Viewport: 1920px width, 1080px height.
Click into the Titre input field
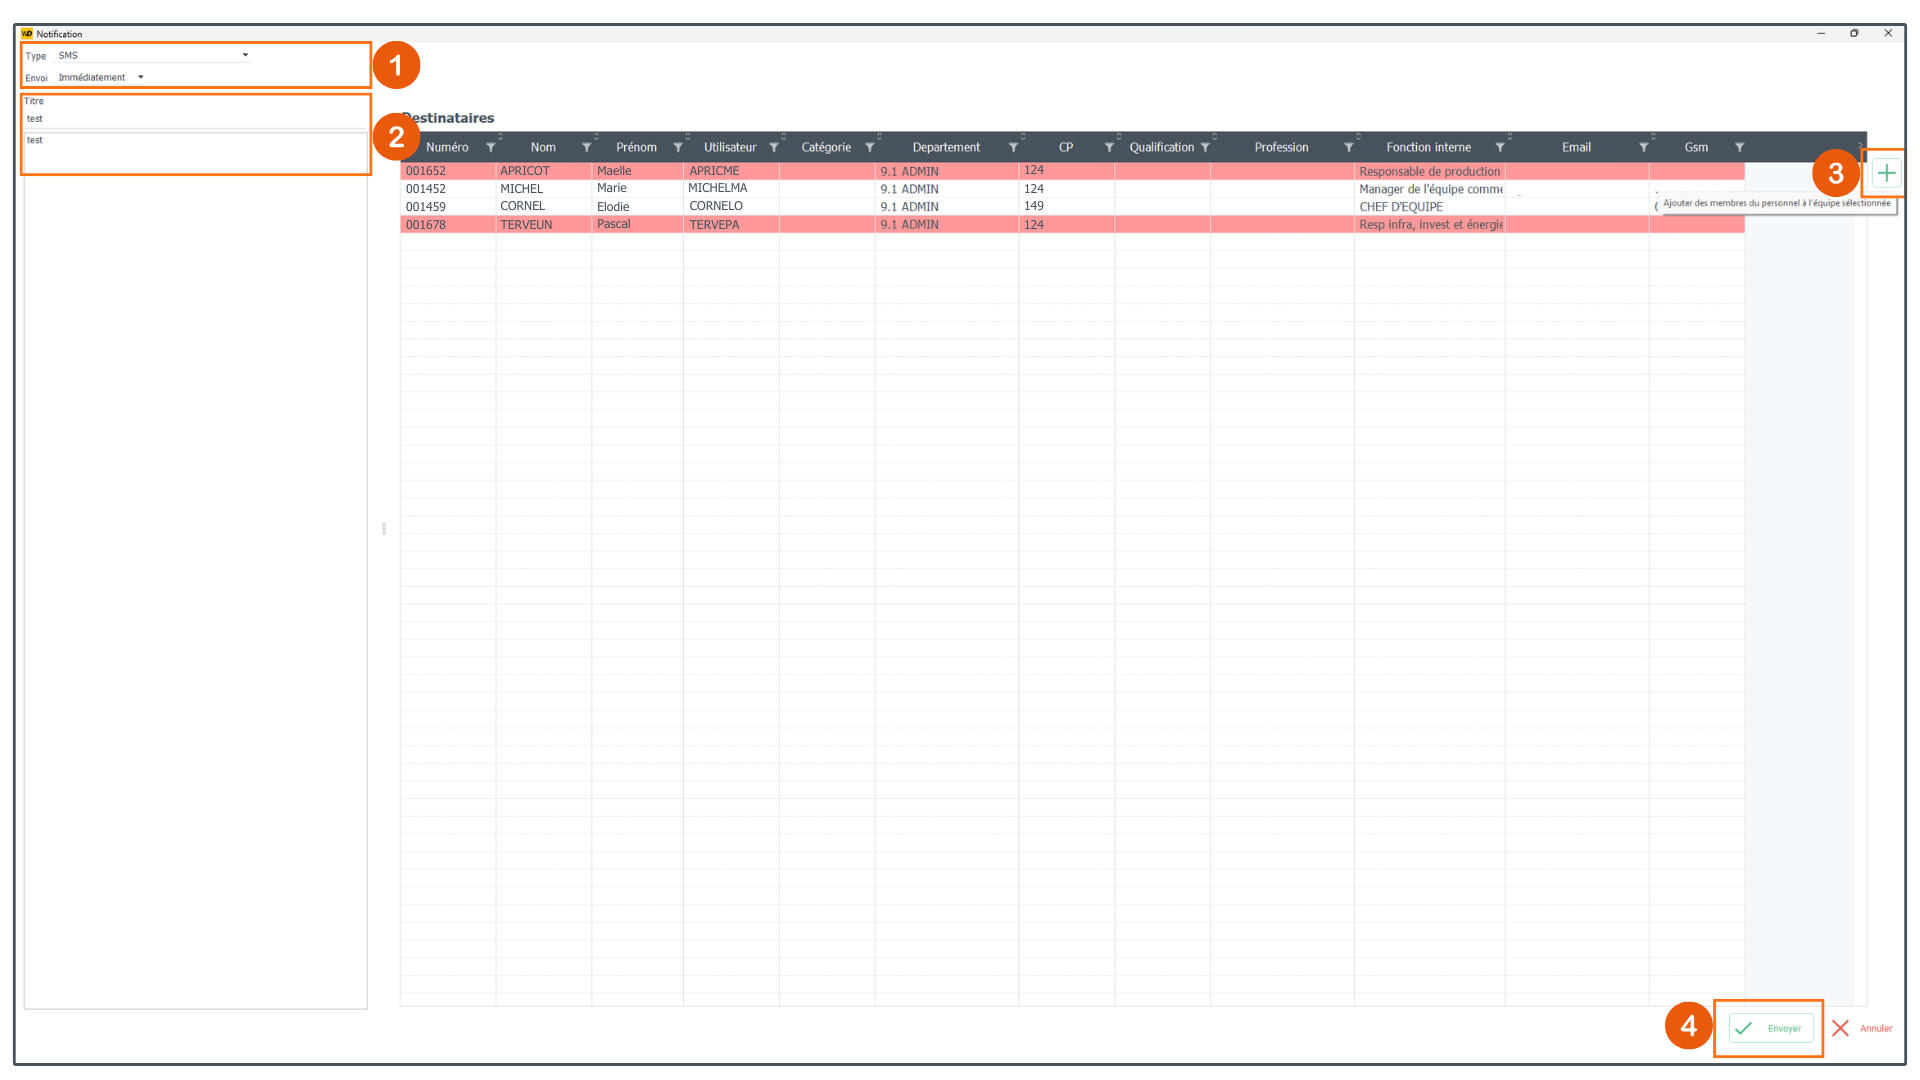pos(195,119)
